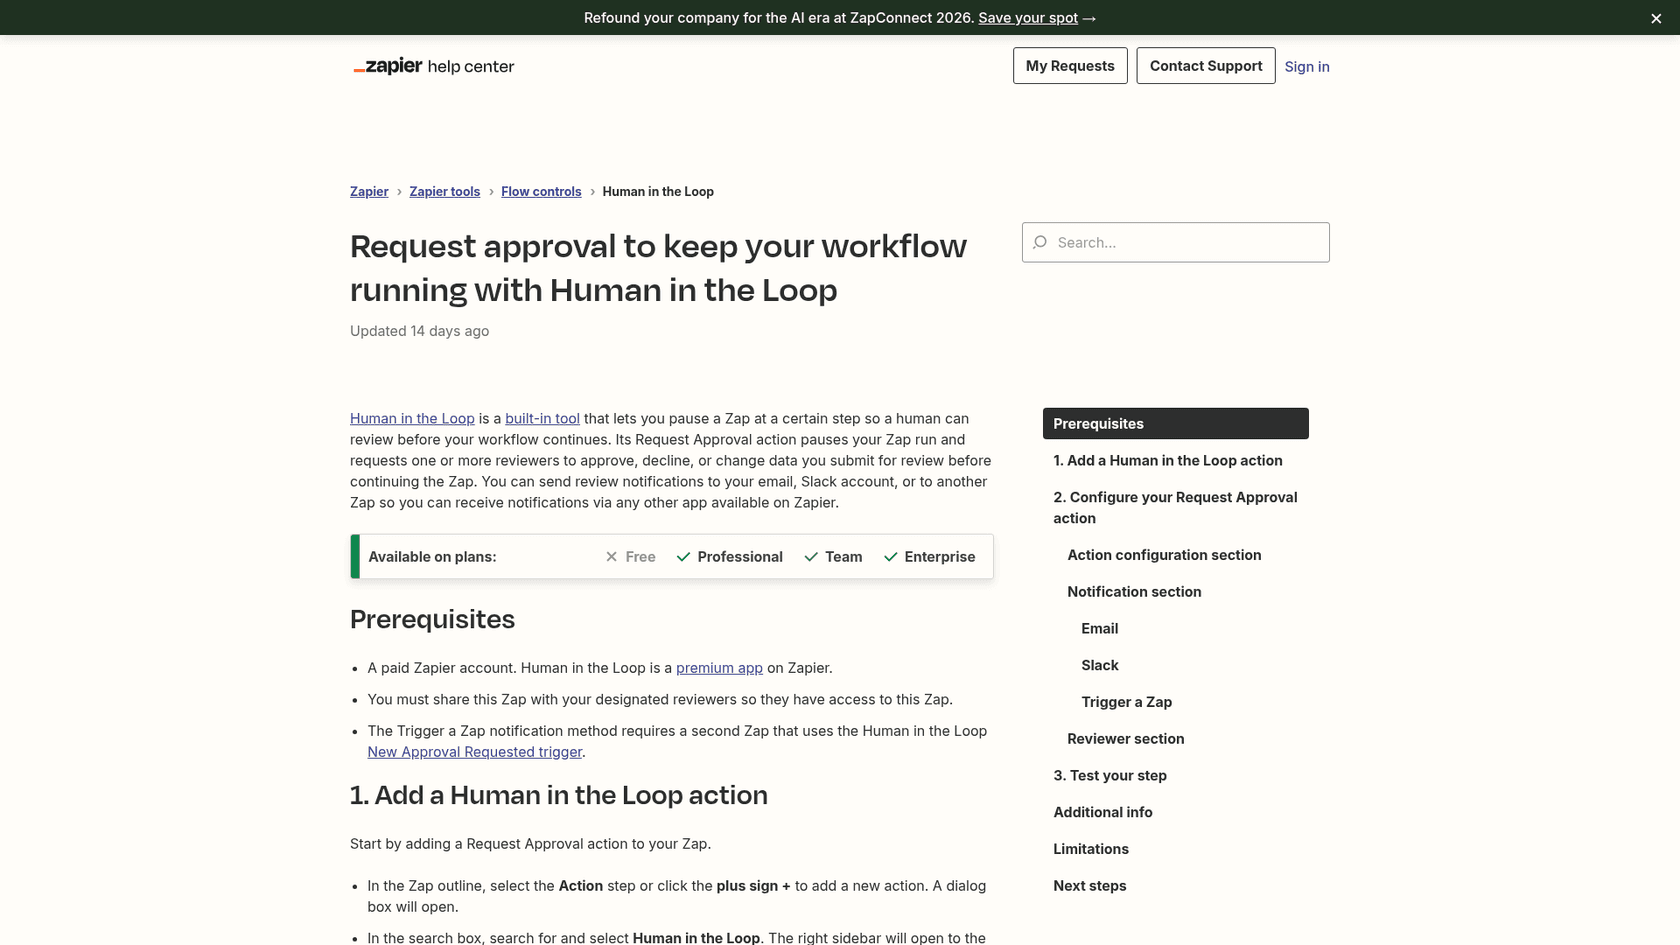The height and width of the screenshot is (945, 1680).
Task: Jump to Add a Human in the Loop action
Action: pyautogui.click(x=1168, y=460)
